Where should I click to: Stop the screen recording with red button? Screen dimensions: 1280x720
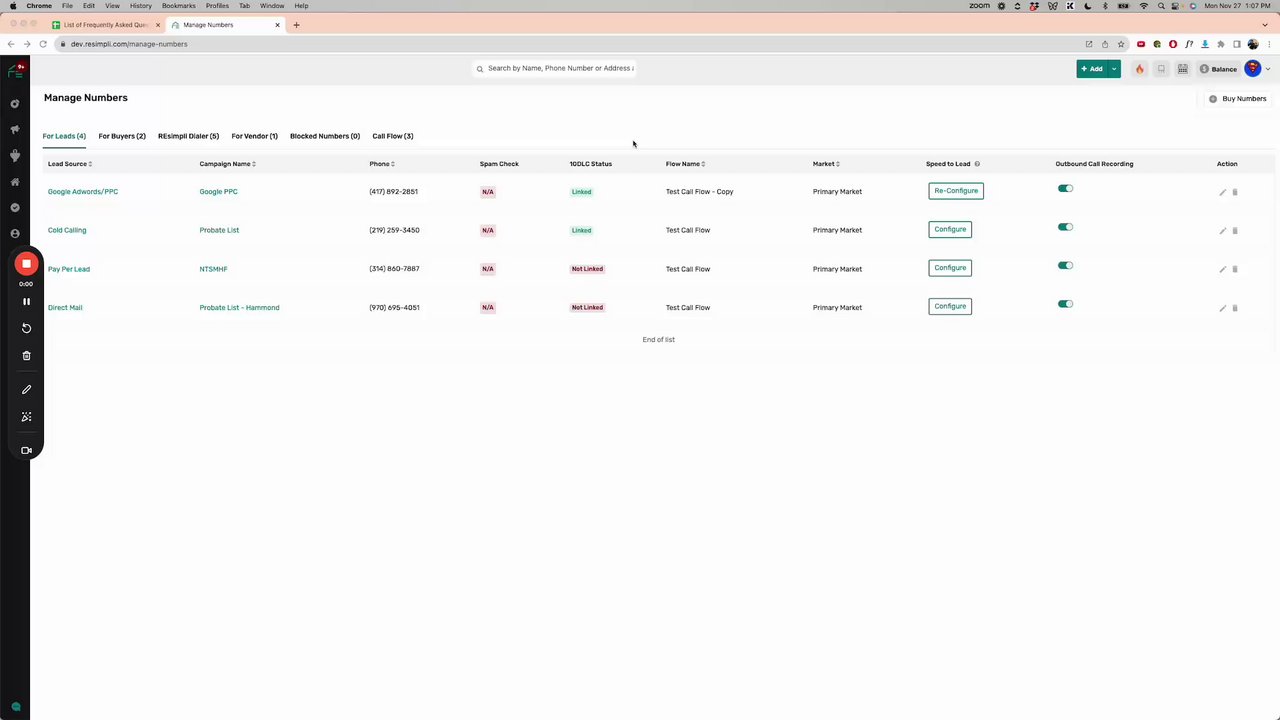point(26,264)
